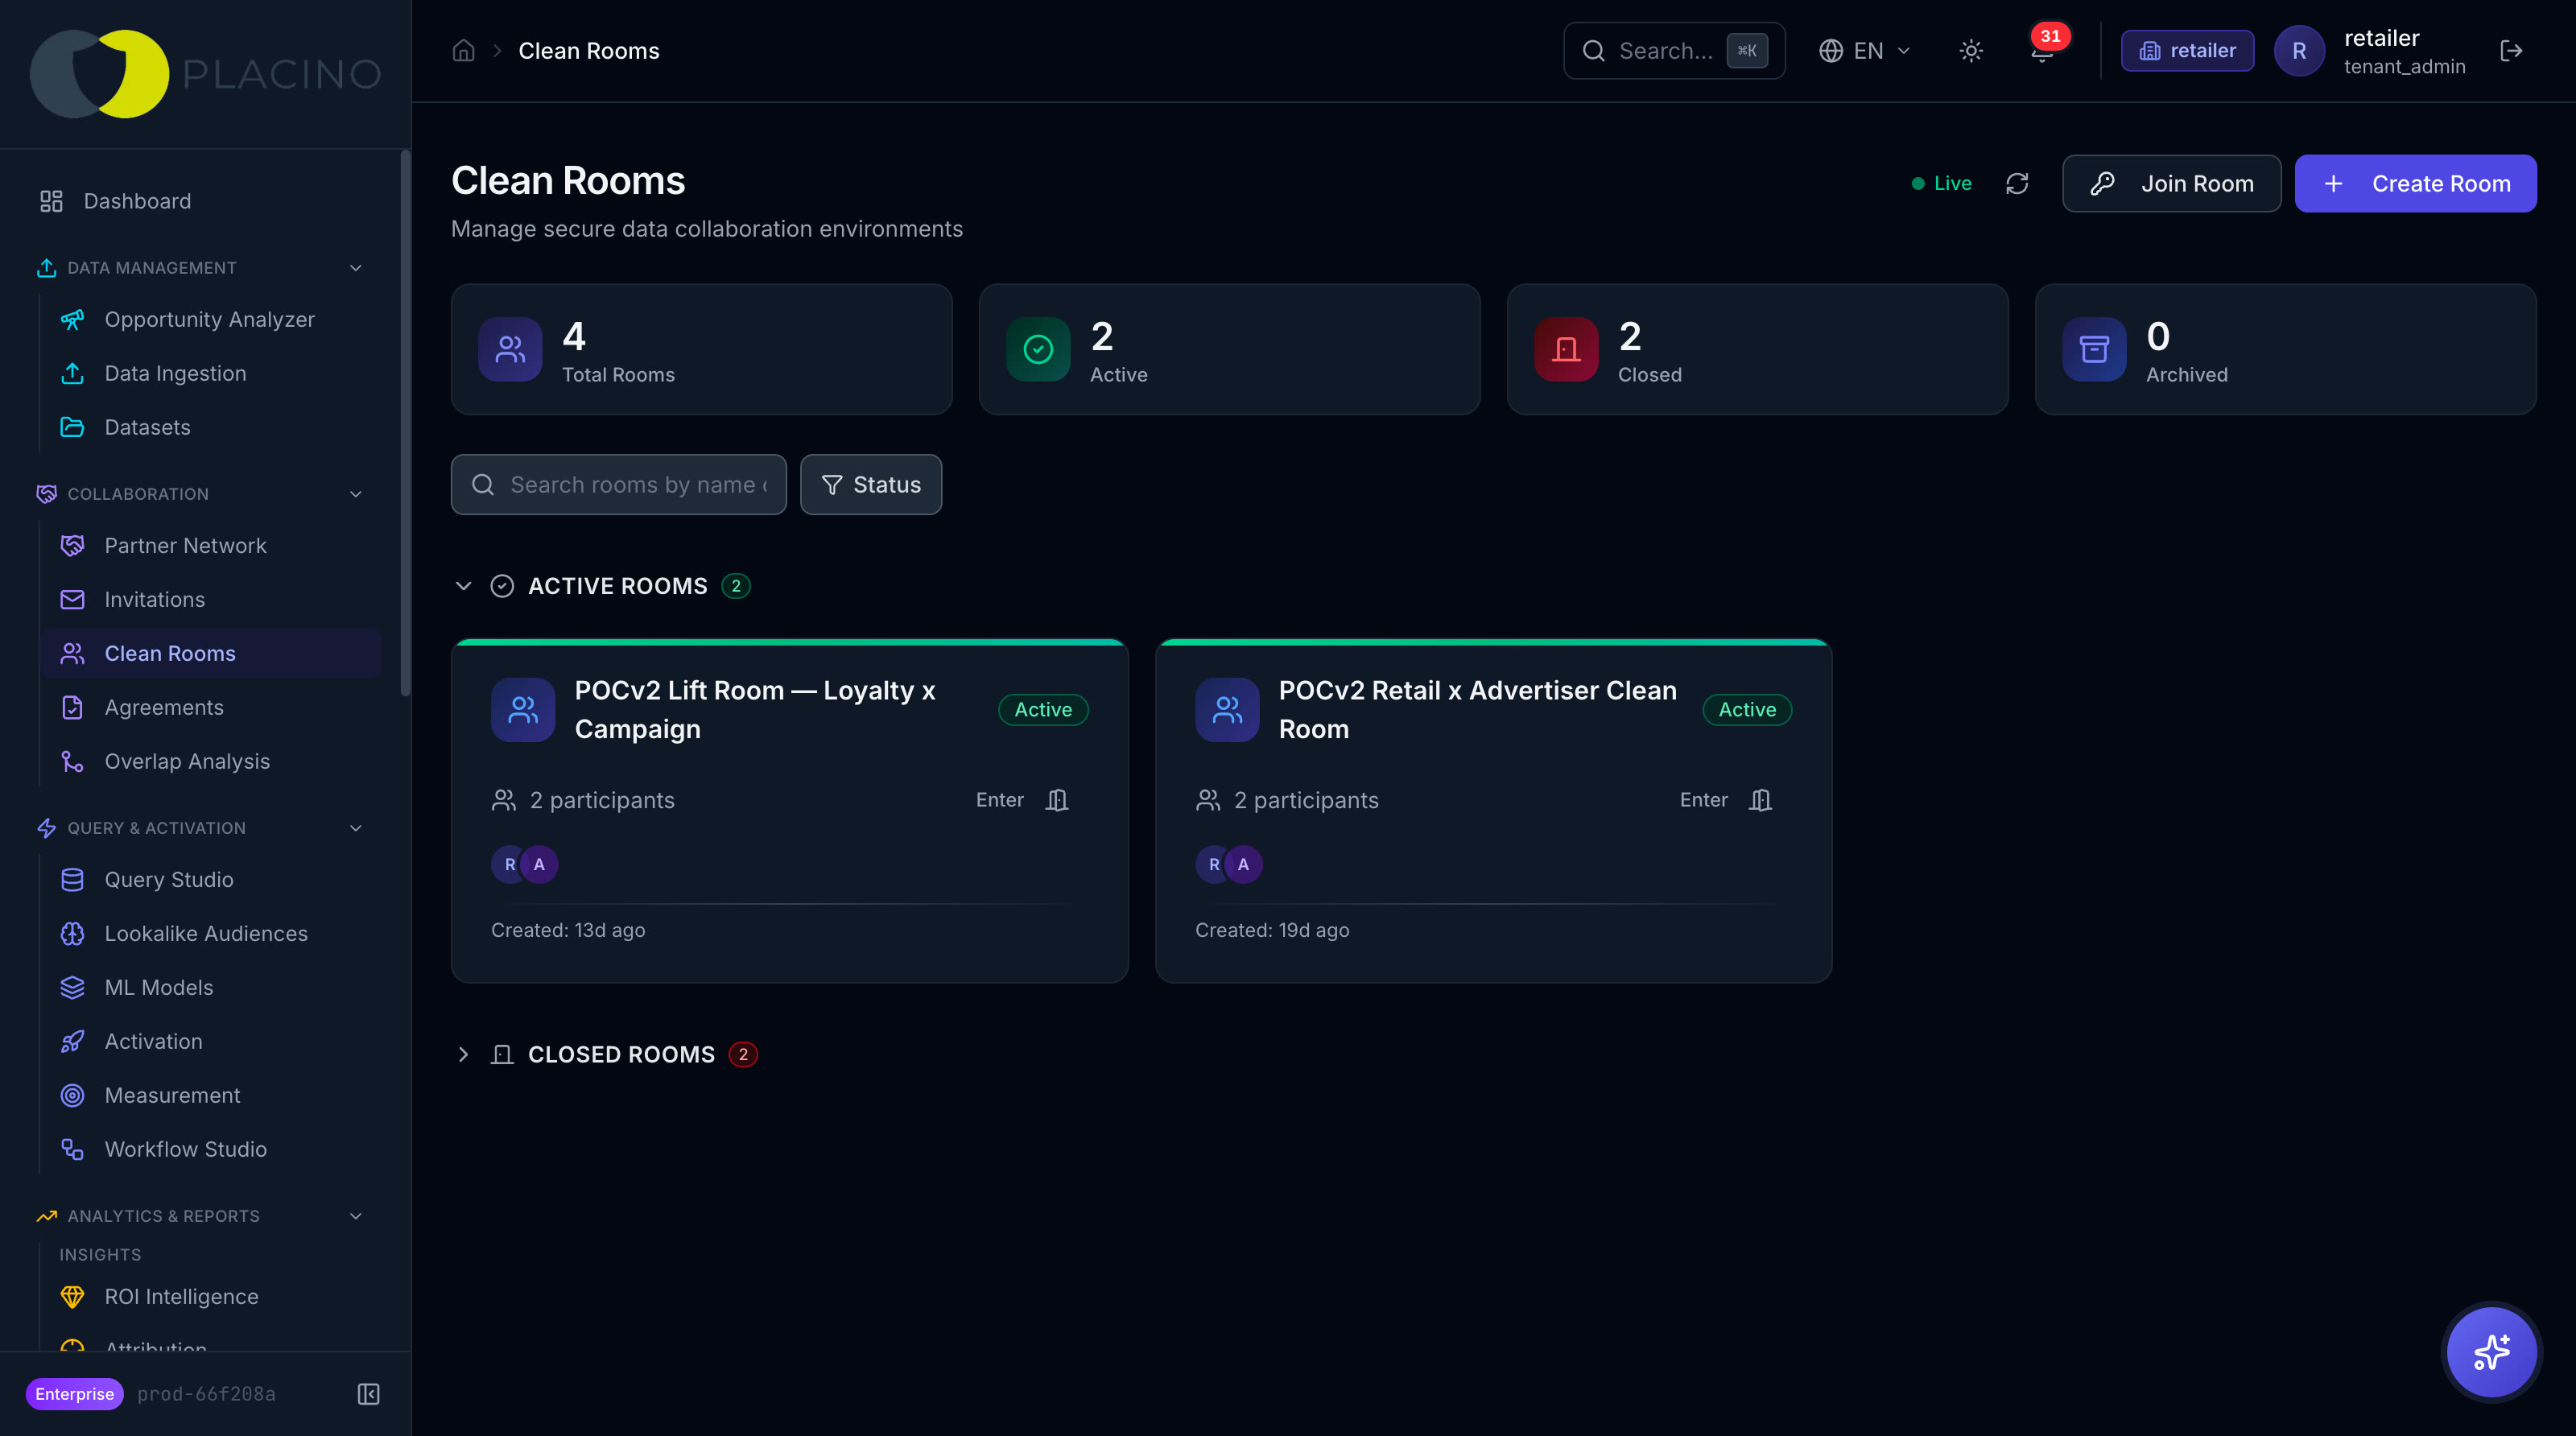Go to the Activation page
This screenshot has width=2576, height=1436.
(x=211, y=1041)
